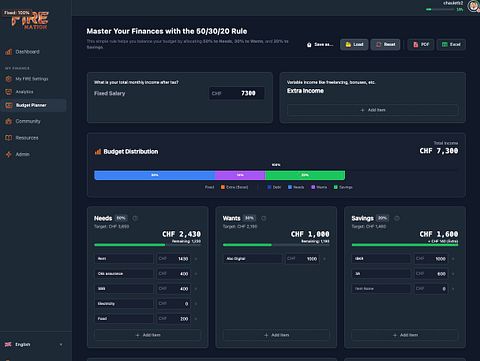
Task: Reset the budget plan
Action: tap(385, 44)
